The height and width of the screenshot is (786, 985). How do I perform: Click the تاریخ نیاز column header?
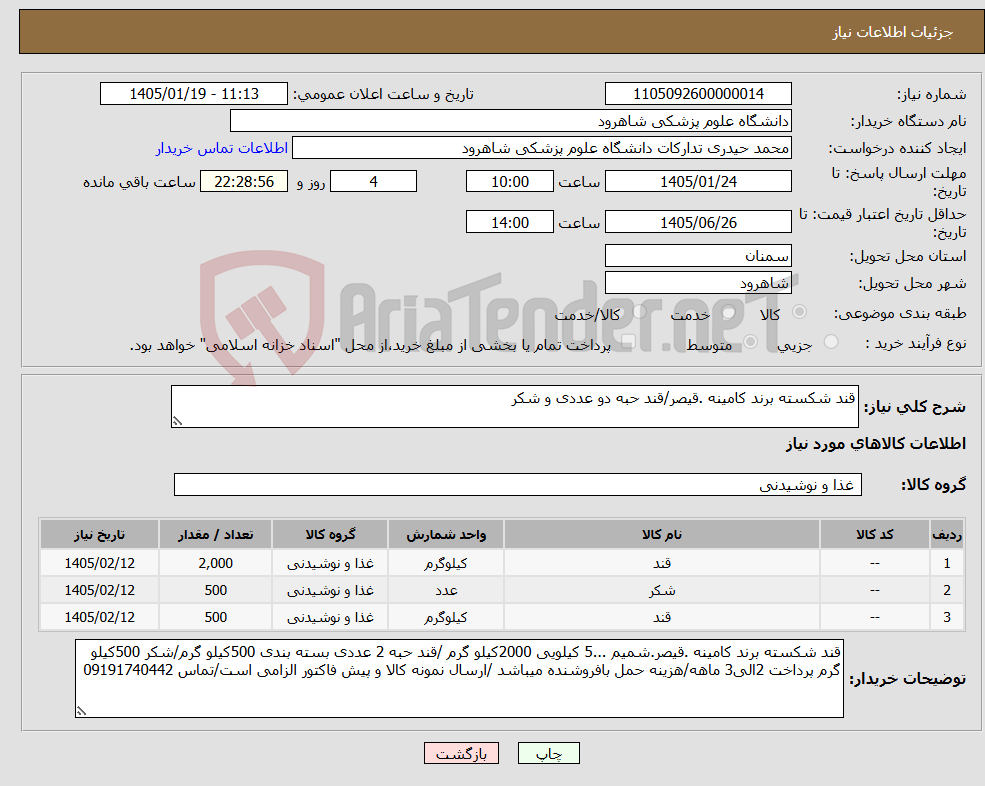click(x=99, y=534)
